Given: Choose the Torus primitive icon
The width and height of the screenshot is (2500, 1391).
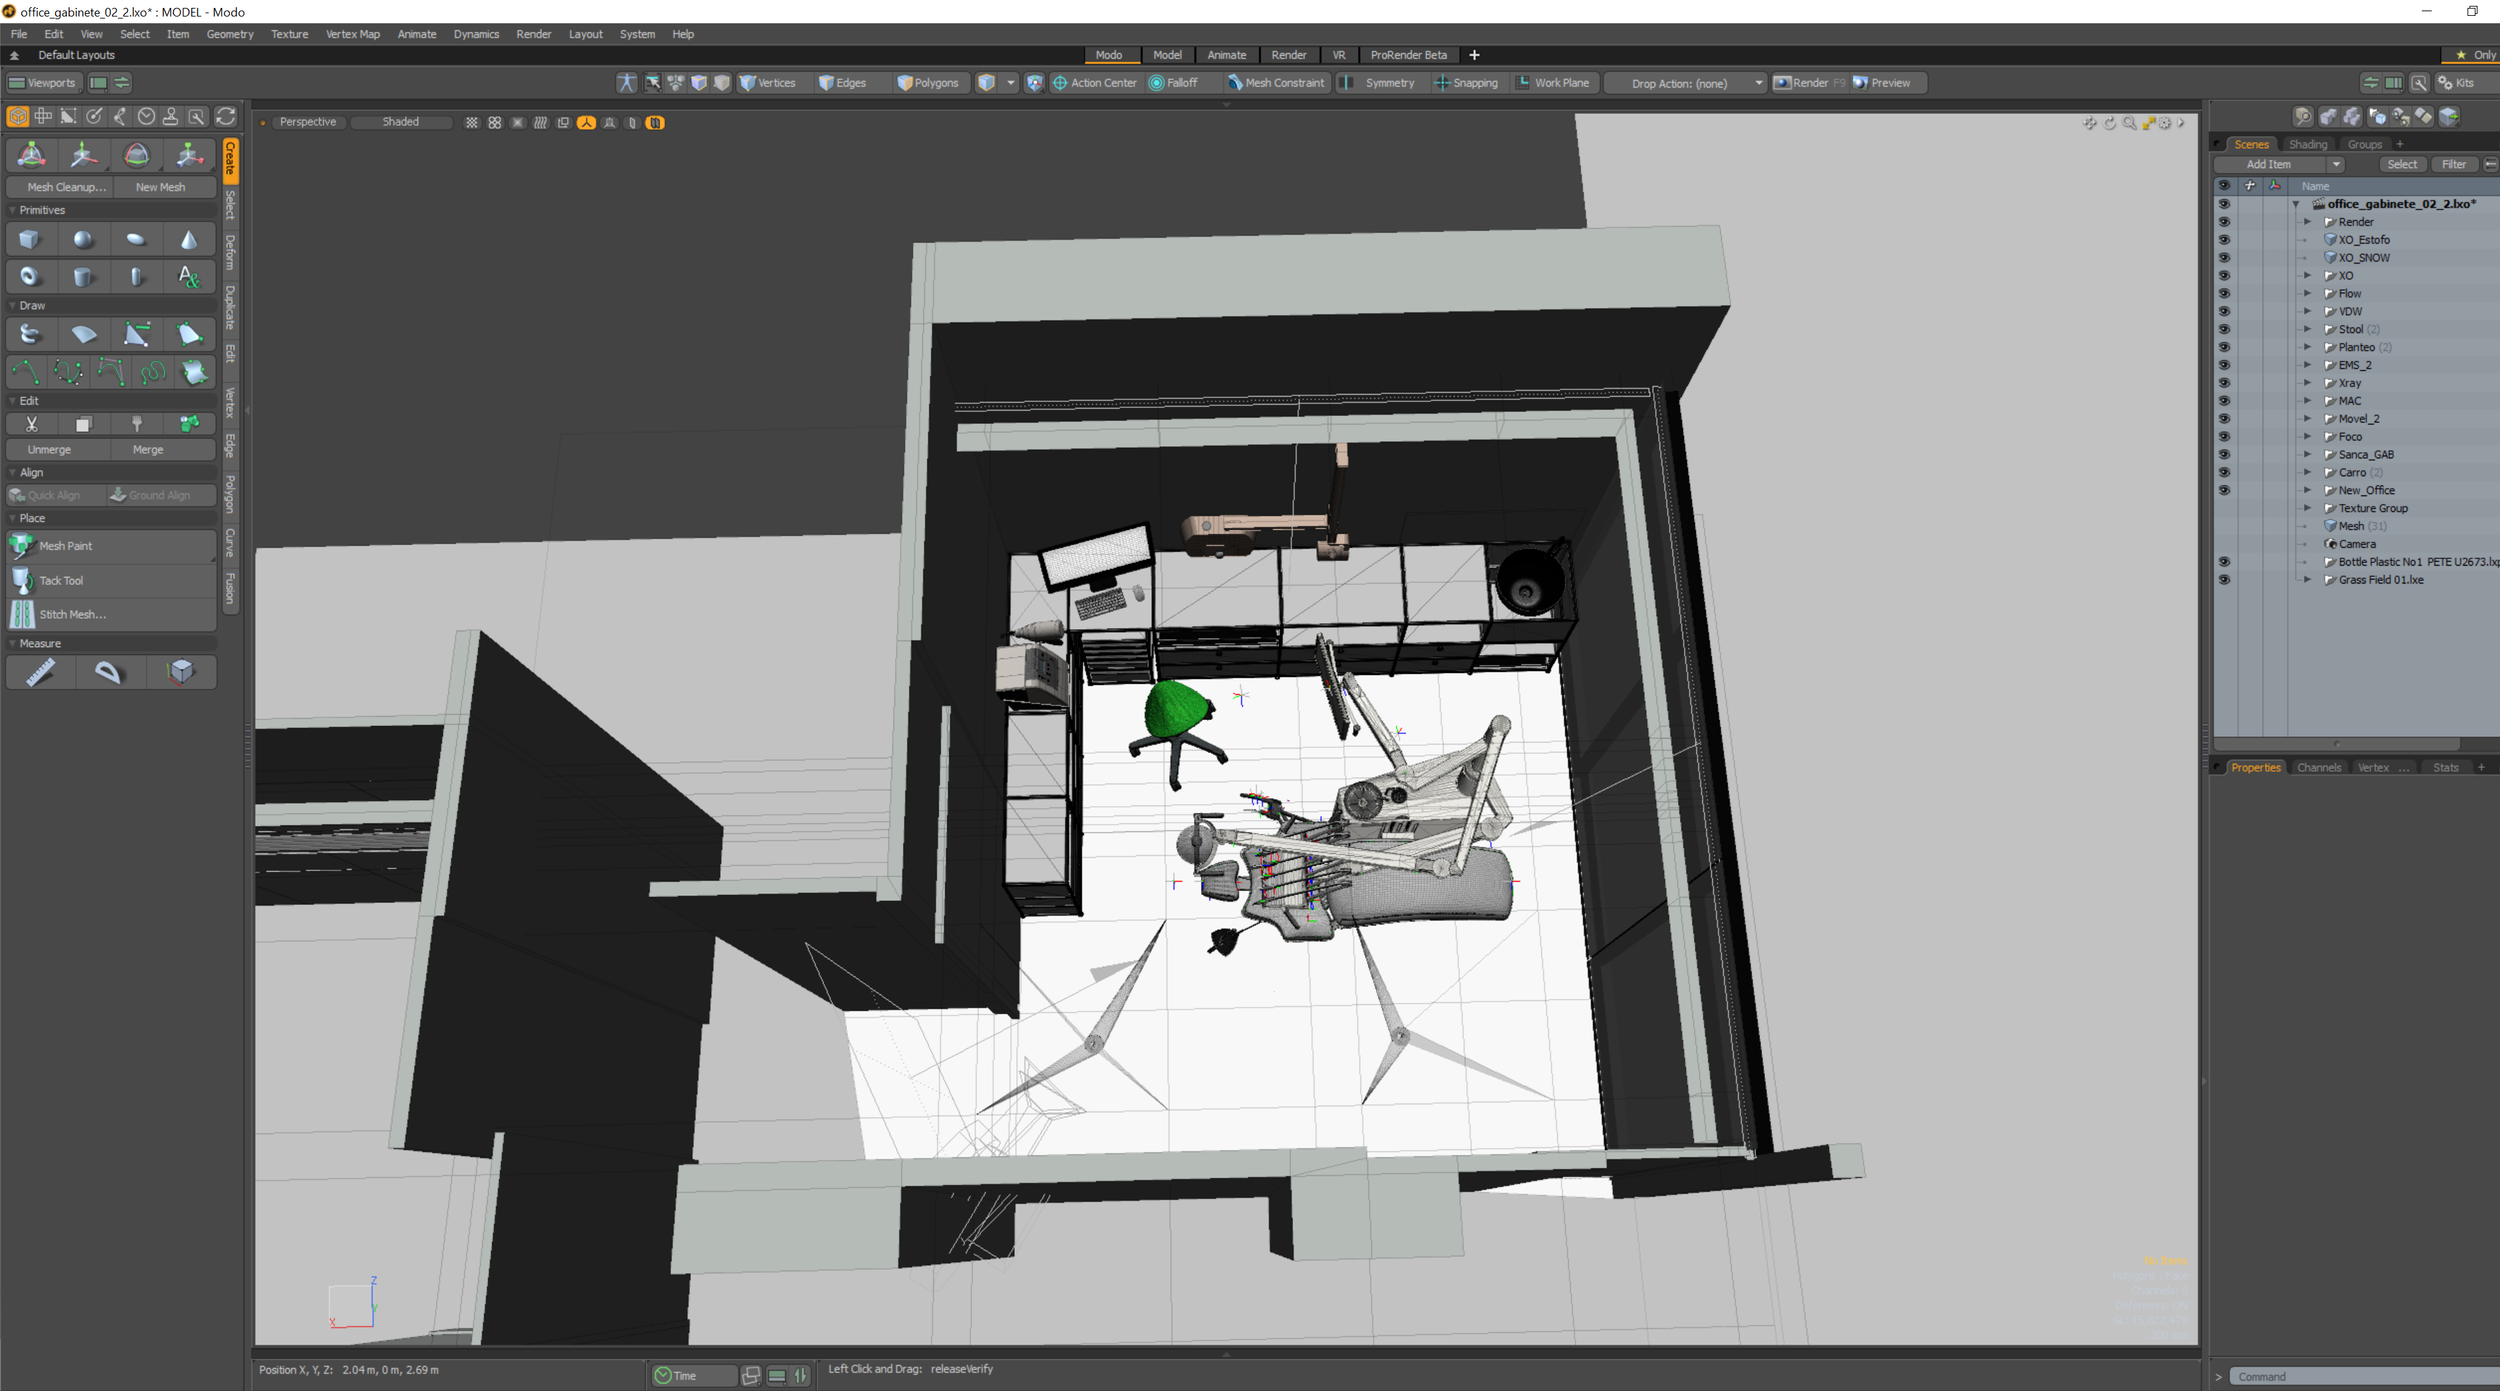Looking at the screenshot, I should [29, 277].
